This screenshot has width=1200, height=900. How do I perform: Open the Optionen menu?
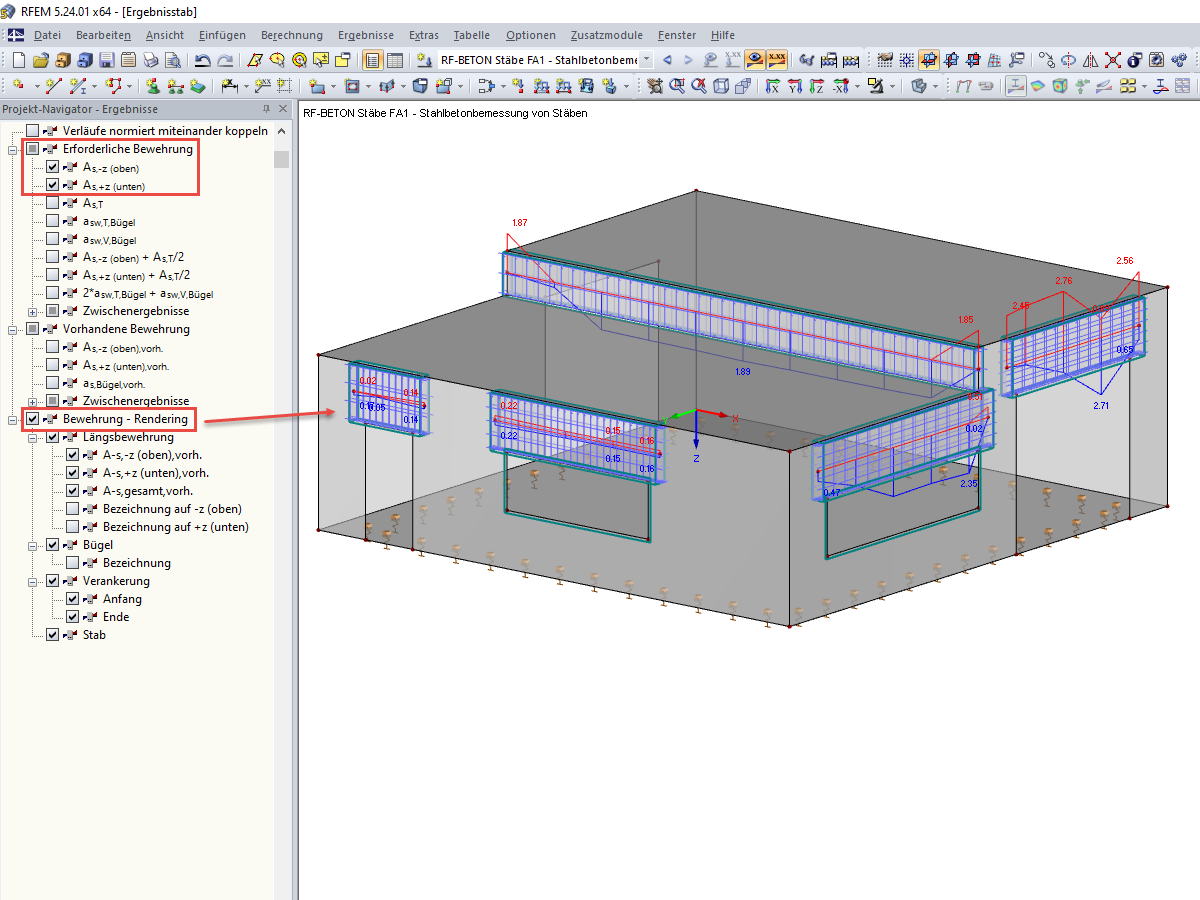[x=530, y=35]
